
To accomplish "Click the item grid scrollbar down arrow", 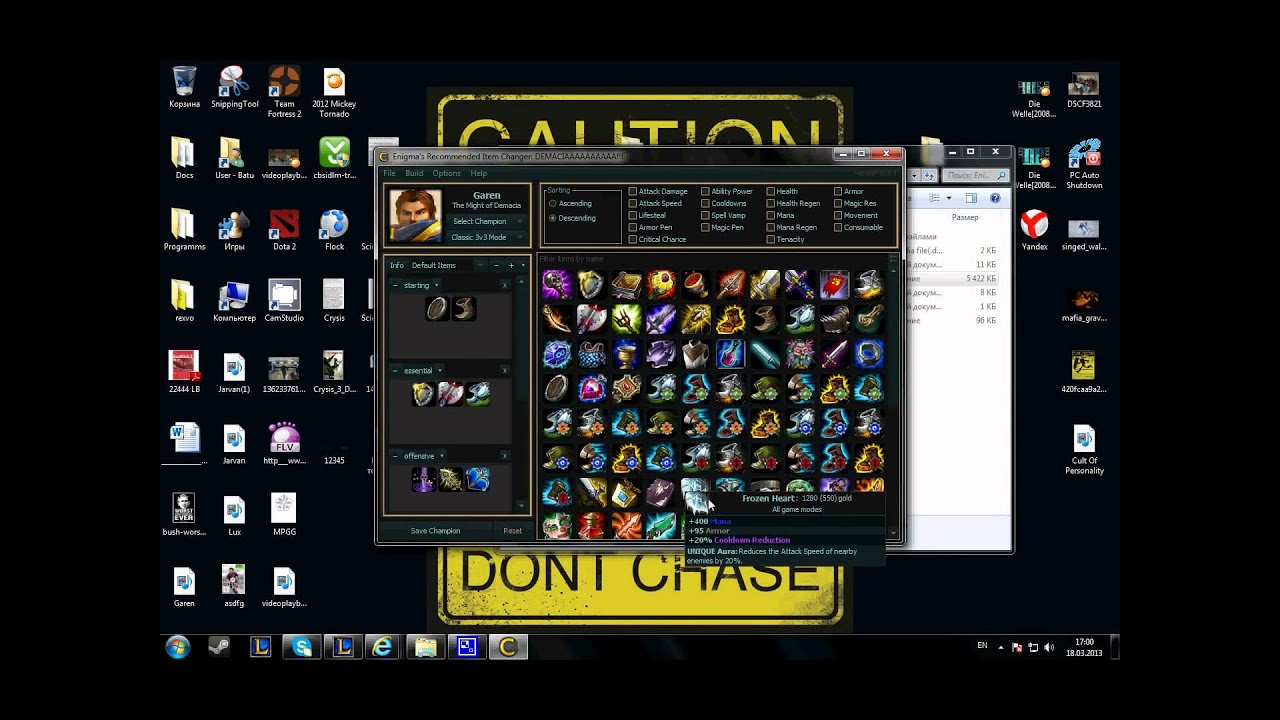I will tap(894, 534).
